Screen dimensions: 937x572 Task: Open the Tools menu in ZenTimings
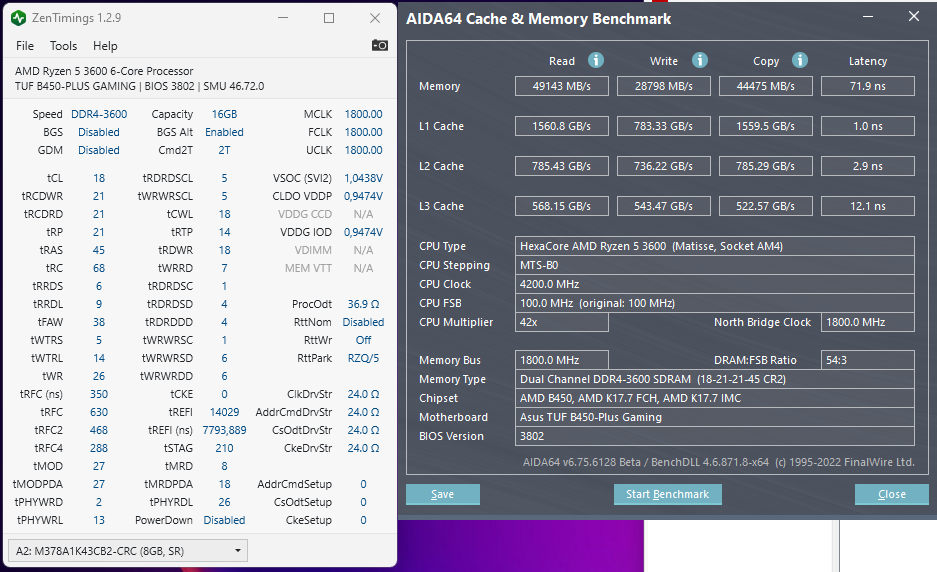(63, 46)
